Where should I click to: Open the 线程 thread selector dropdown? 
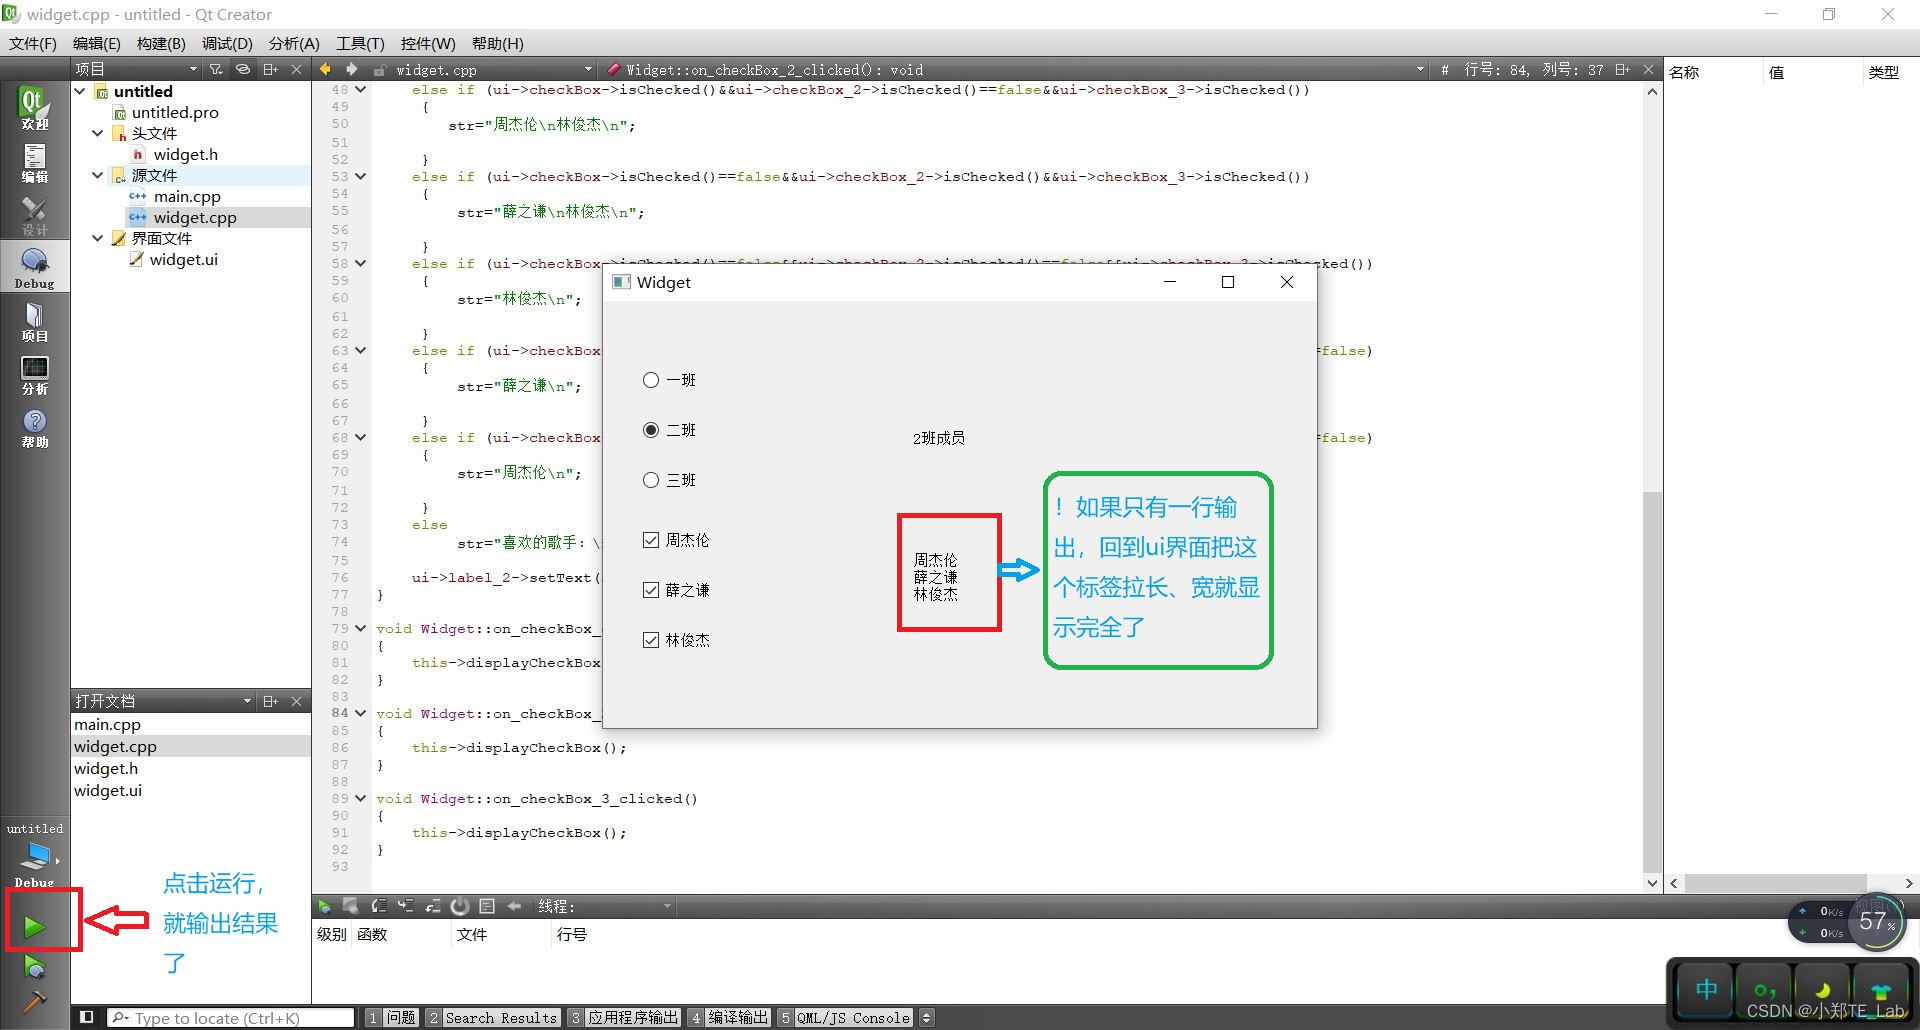[667, 906]
